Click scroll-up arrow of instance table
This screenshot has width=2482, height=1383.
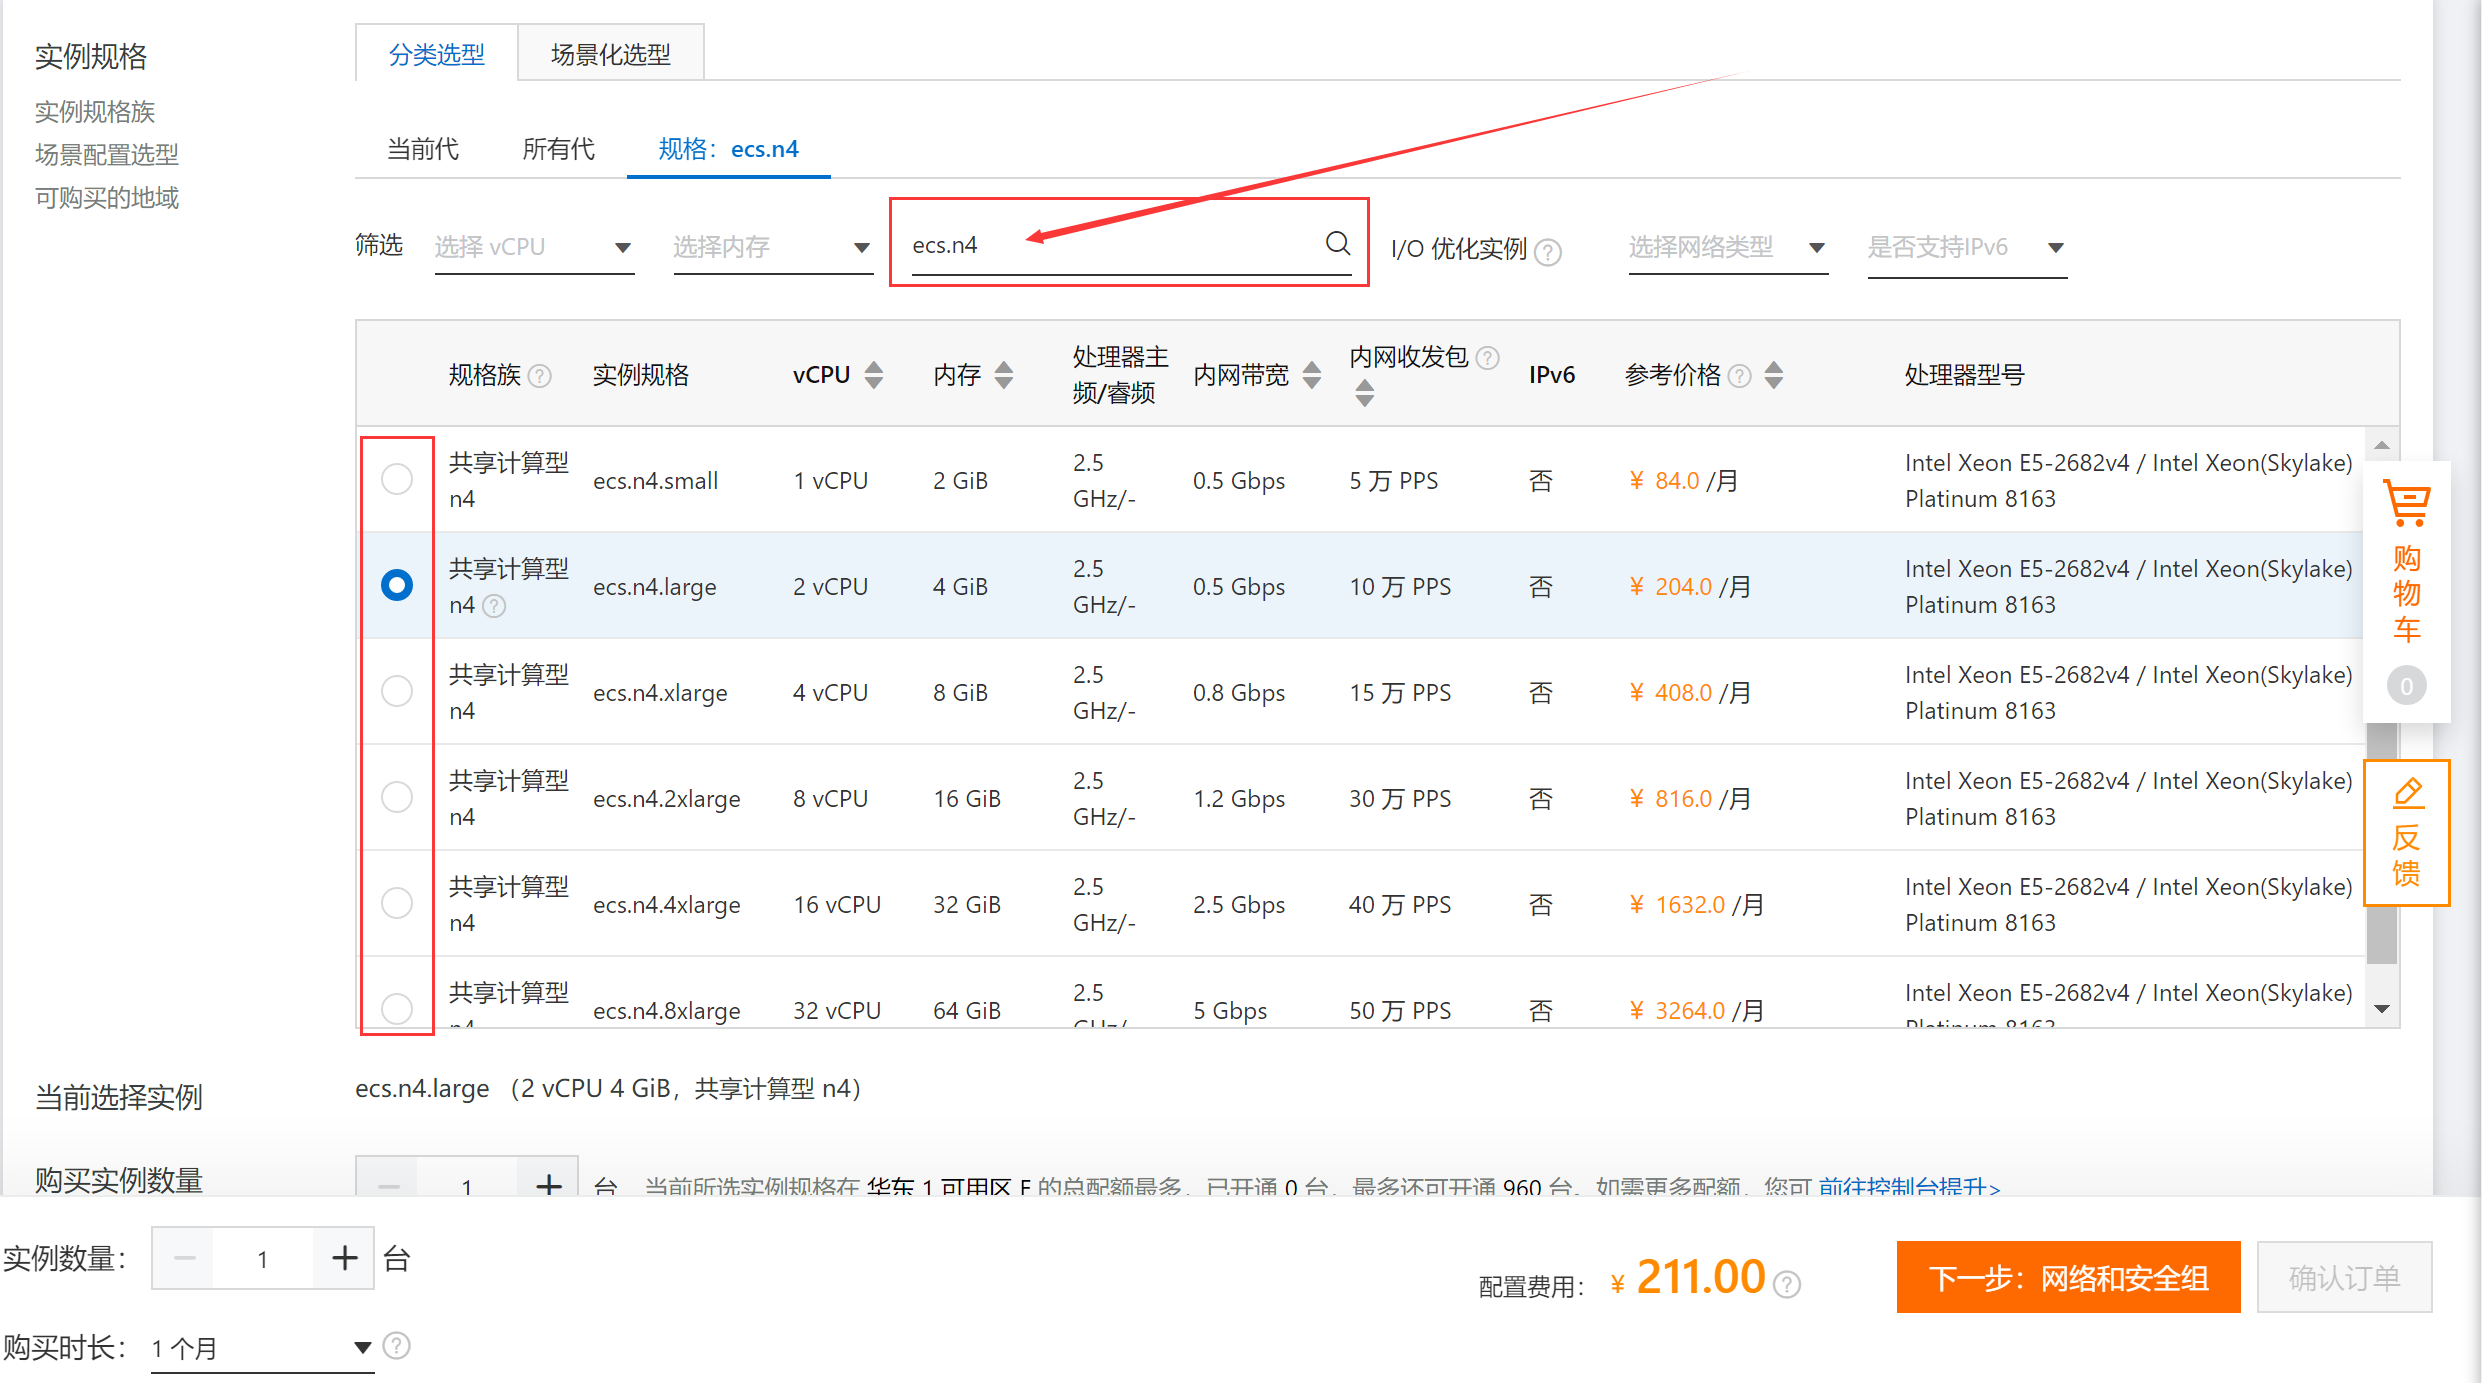pyautogui.click(x=2381, y=445)
